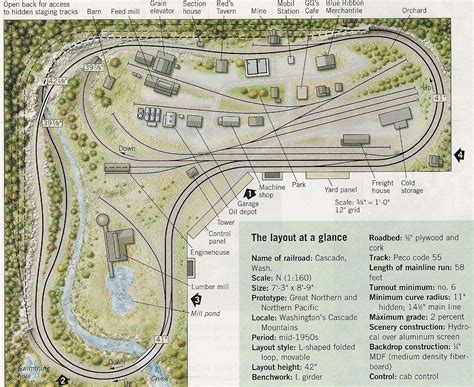Select the 'Lumber mill' label
The image size is (474, 387).
[x=210, y=287]
